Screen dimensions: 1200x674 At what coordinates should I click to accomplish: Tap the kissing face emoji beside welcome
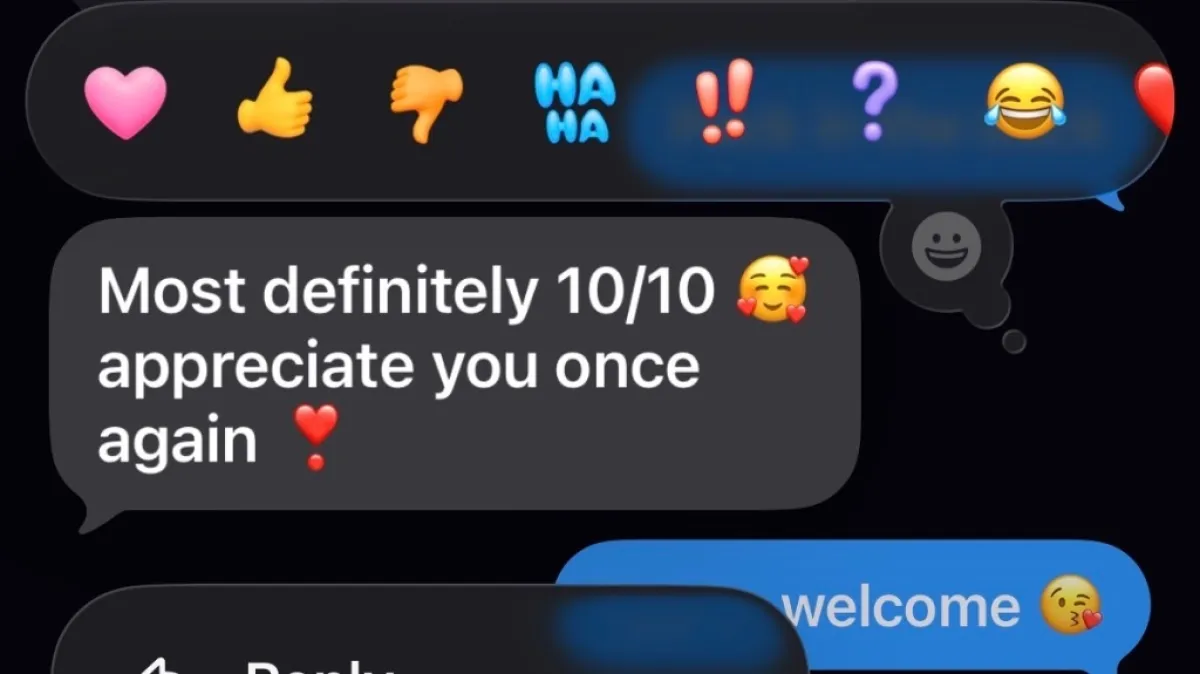click(x=1071, y=606)
